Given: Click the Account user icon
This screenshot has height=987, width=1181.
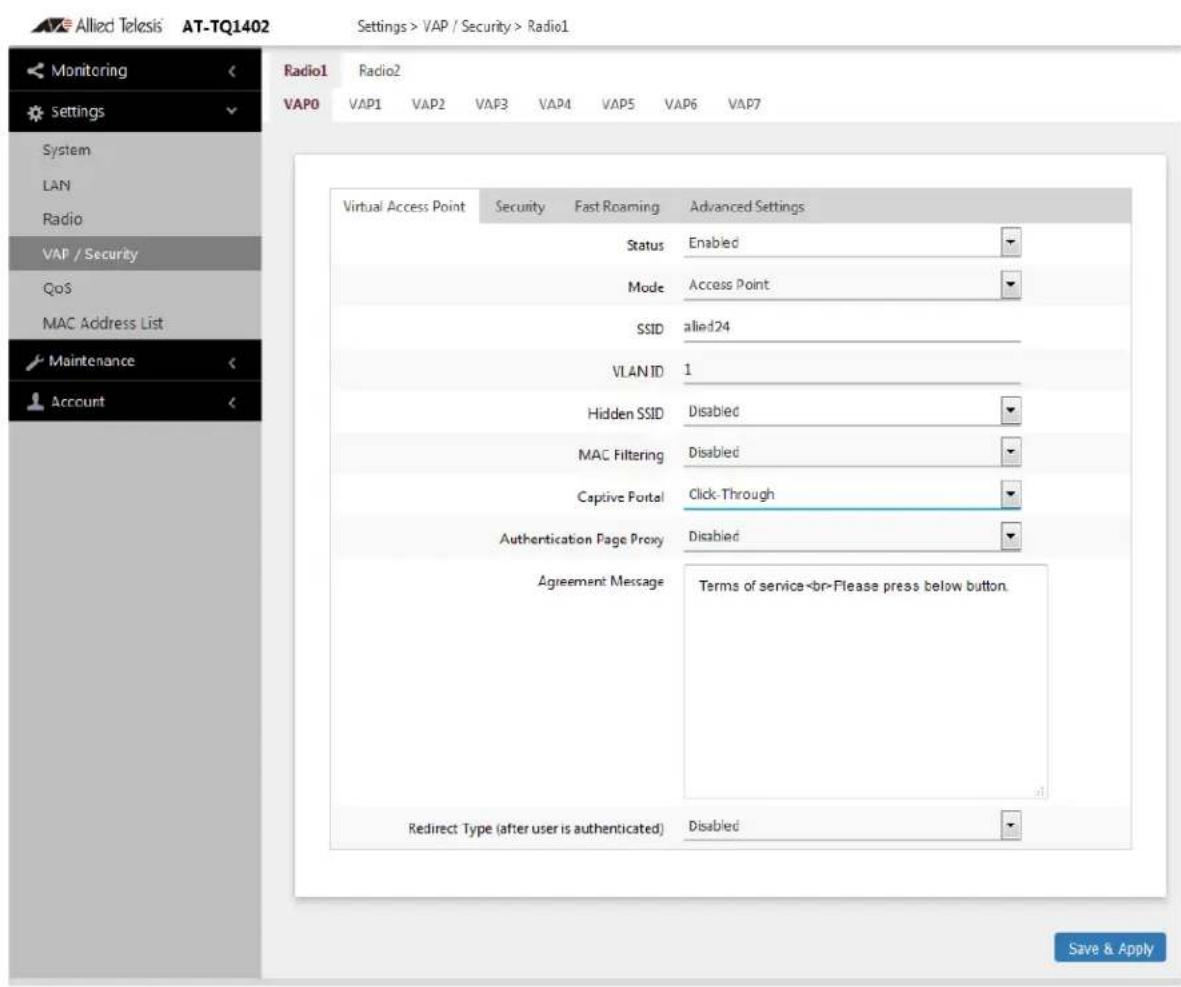Looking at the screenshot, I should (35, 402).
